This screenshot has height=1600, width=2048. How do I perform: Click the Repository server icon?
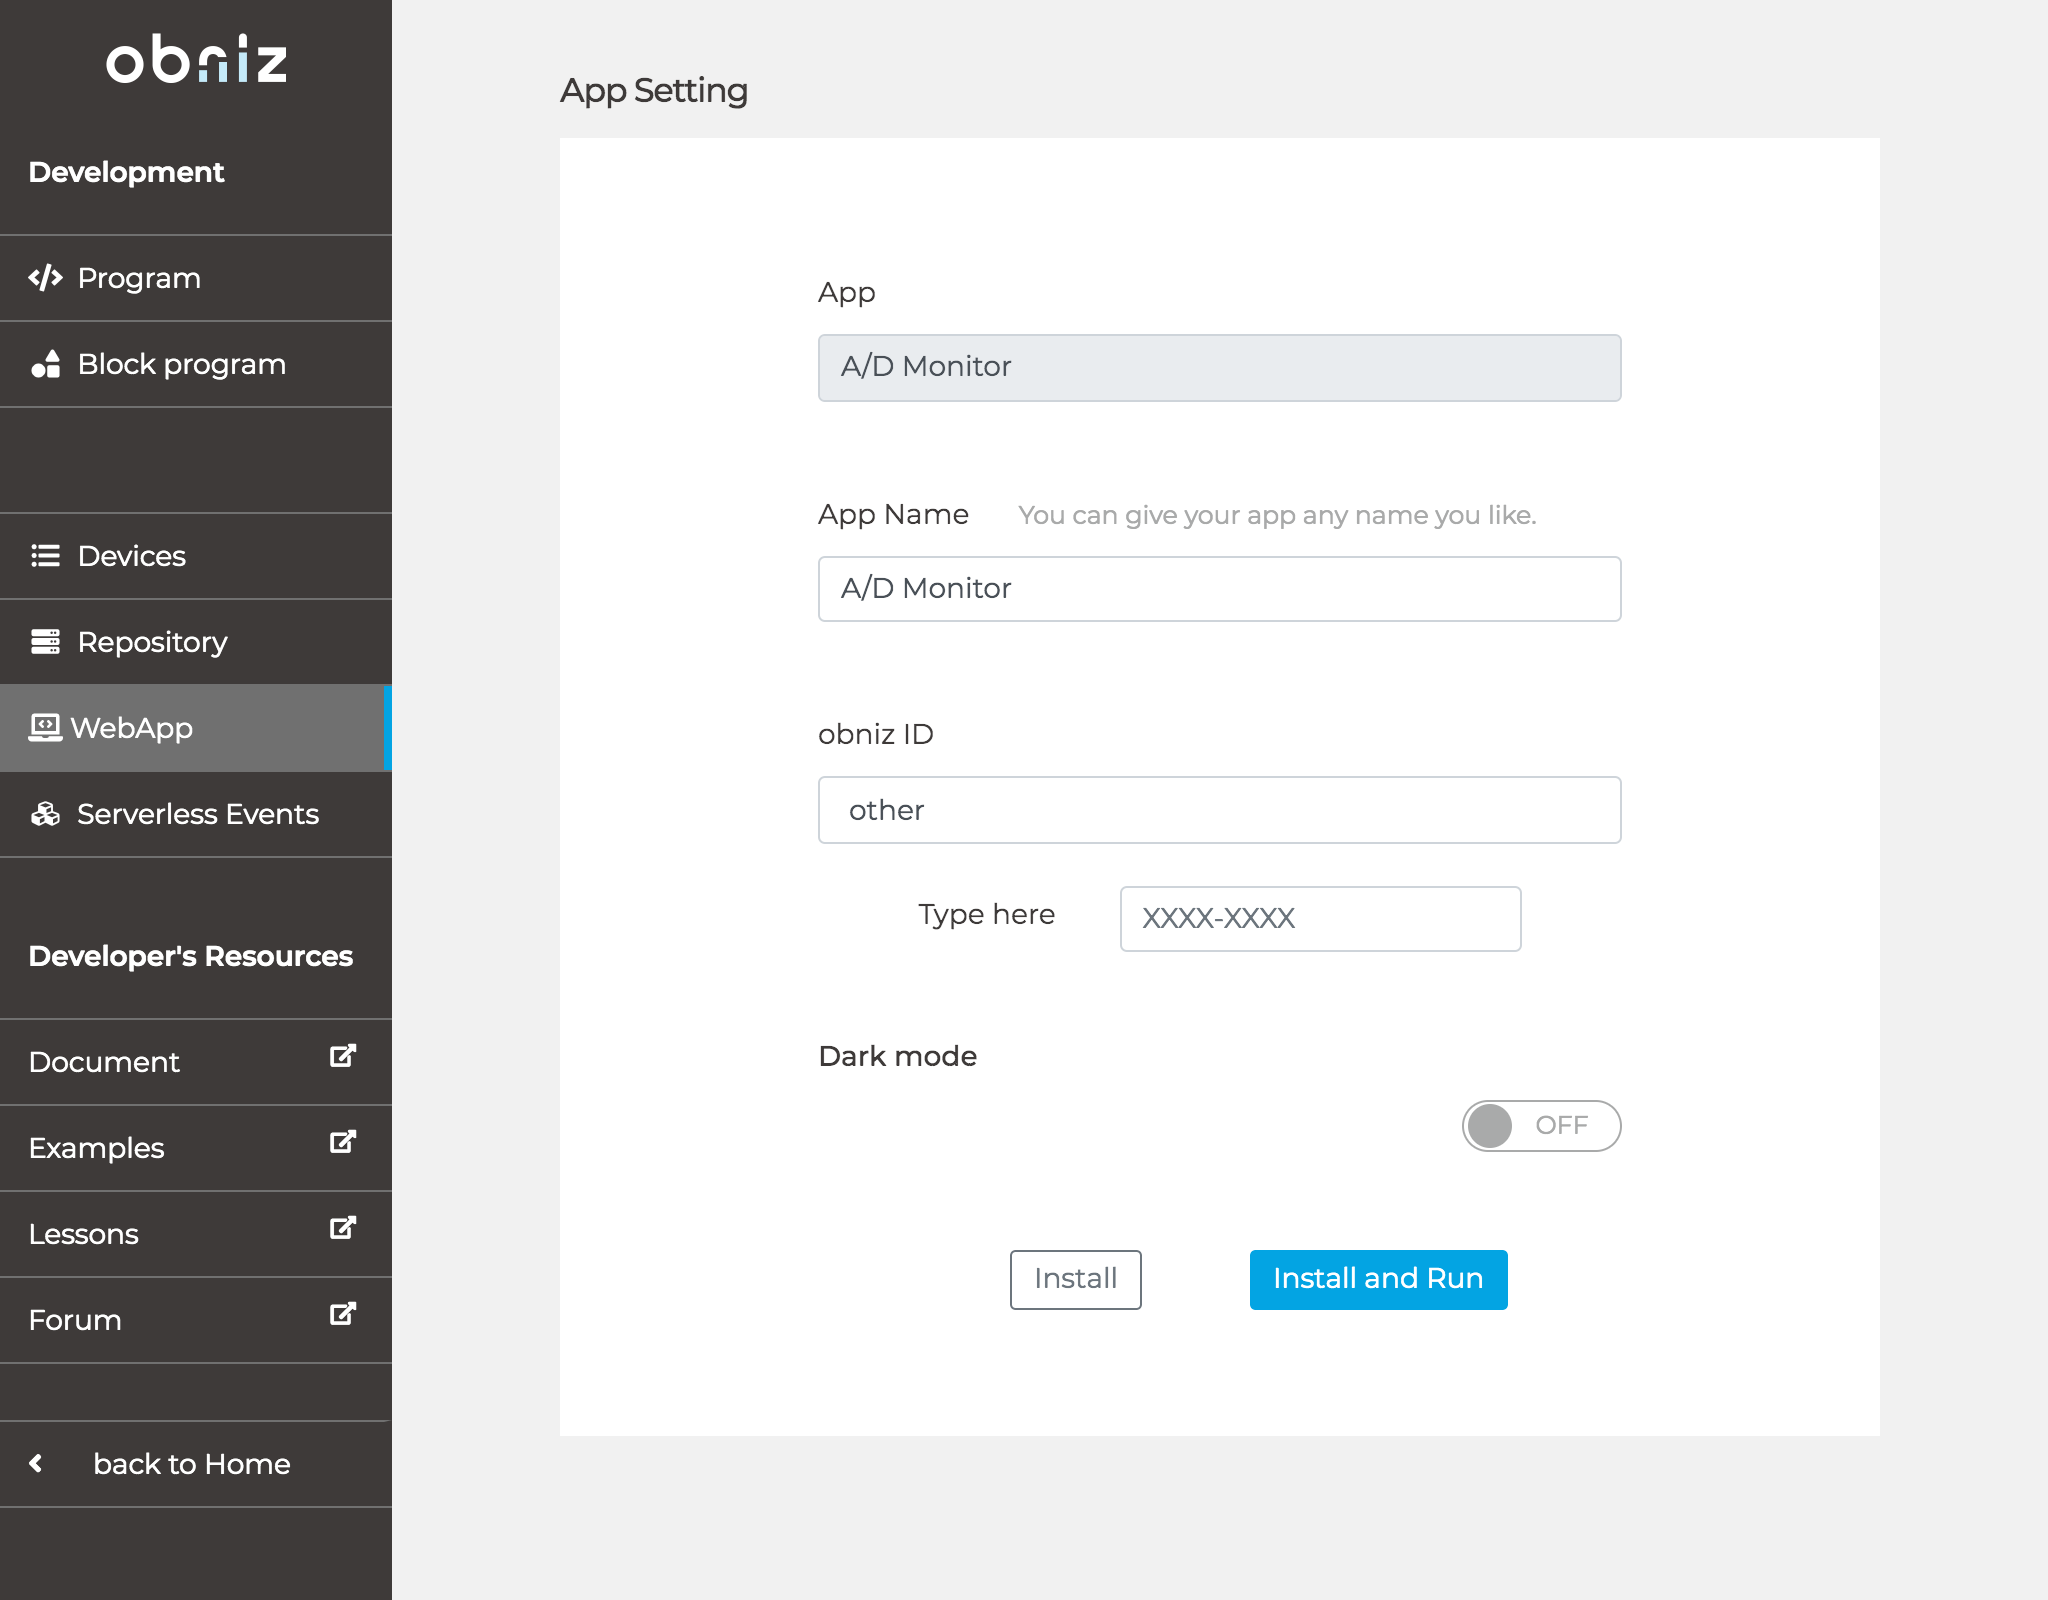coord(45,642)
